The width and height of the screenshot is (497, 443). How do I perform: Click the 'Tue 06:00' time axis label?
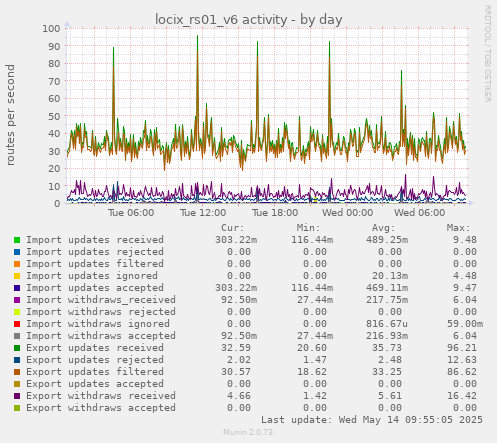tap(131, 213)
